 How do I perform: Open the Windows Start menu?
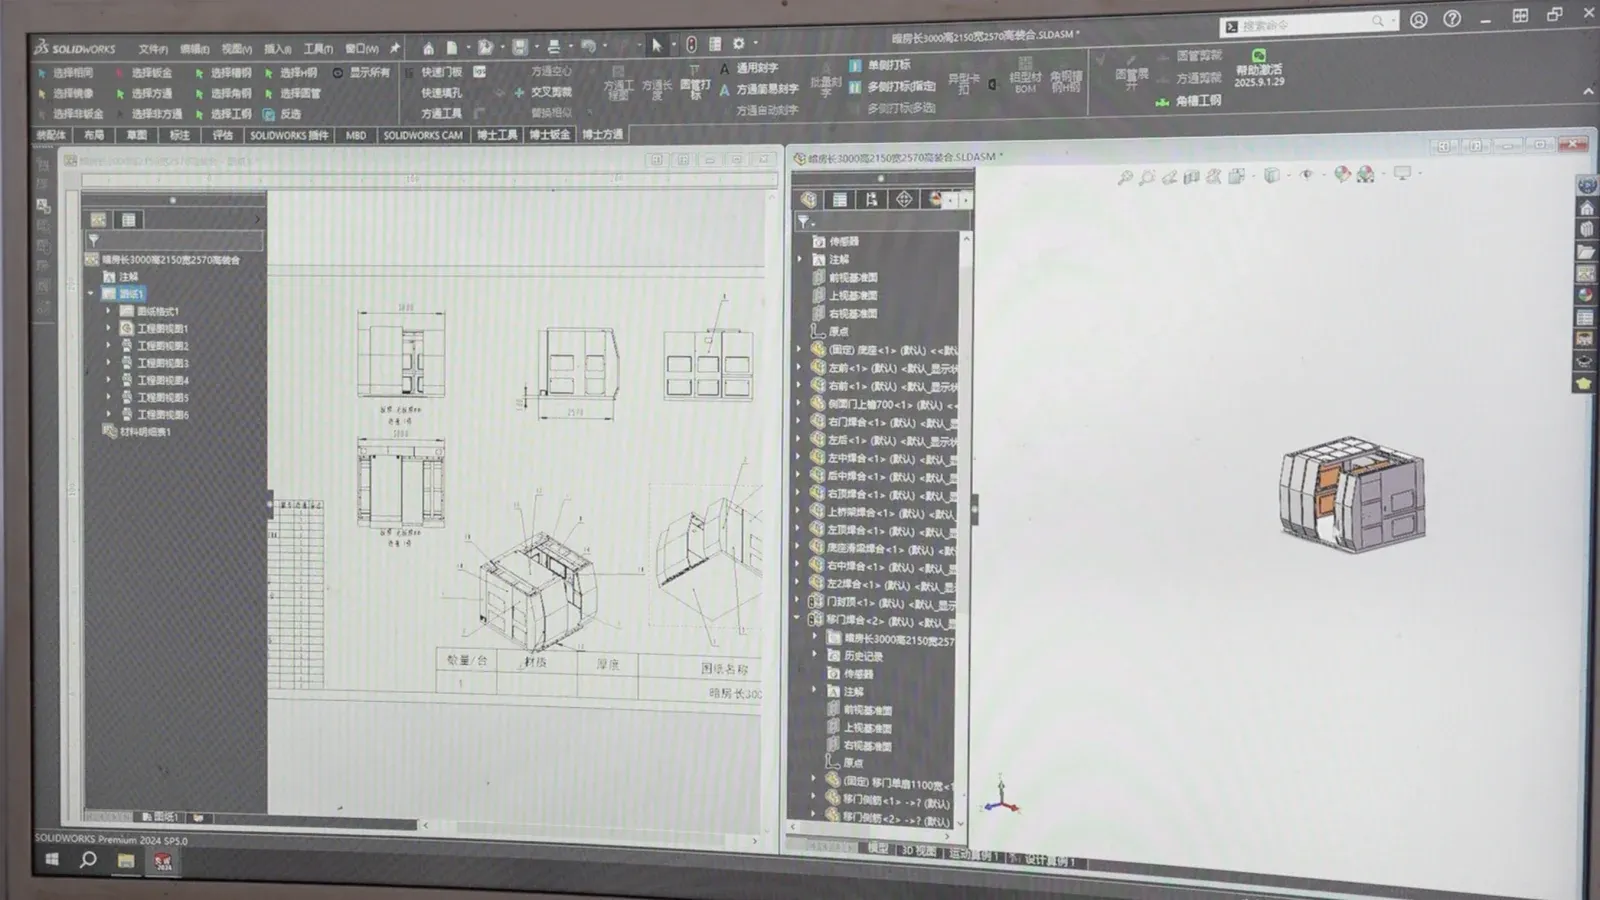pyautogui.click(x=52, y=859)
